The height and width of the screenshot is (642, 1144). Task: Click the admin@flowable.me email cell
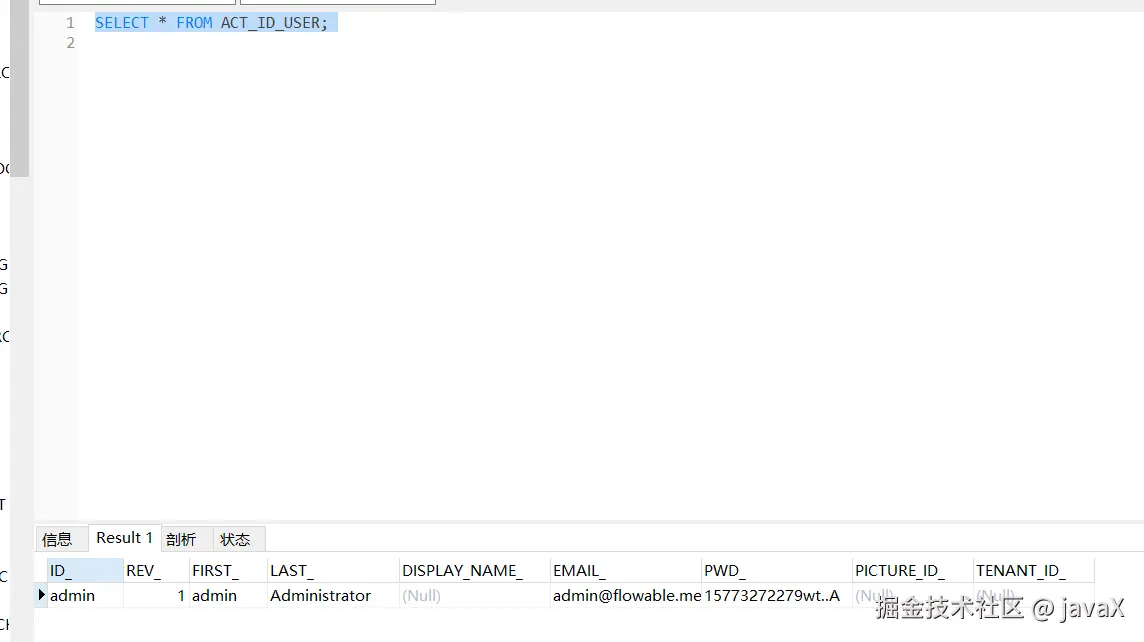coord(625,595)
